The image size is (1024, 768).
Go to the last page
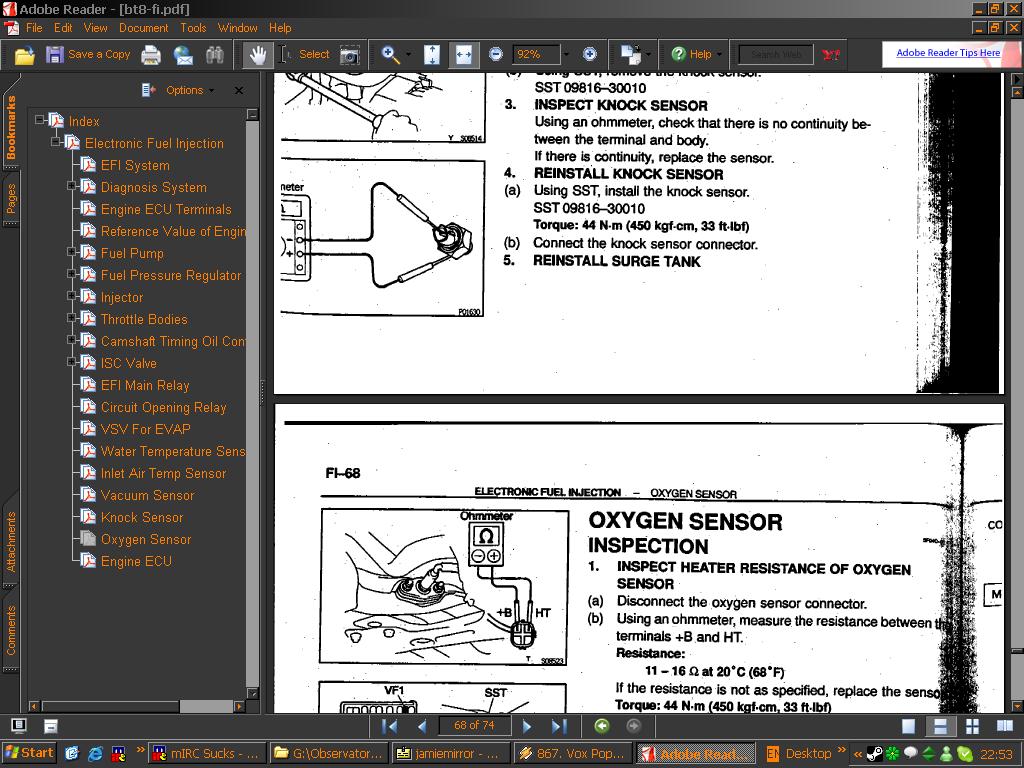[559, 726]
